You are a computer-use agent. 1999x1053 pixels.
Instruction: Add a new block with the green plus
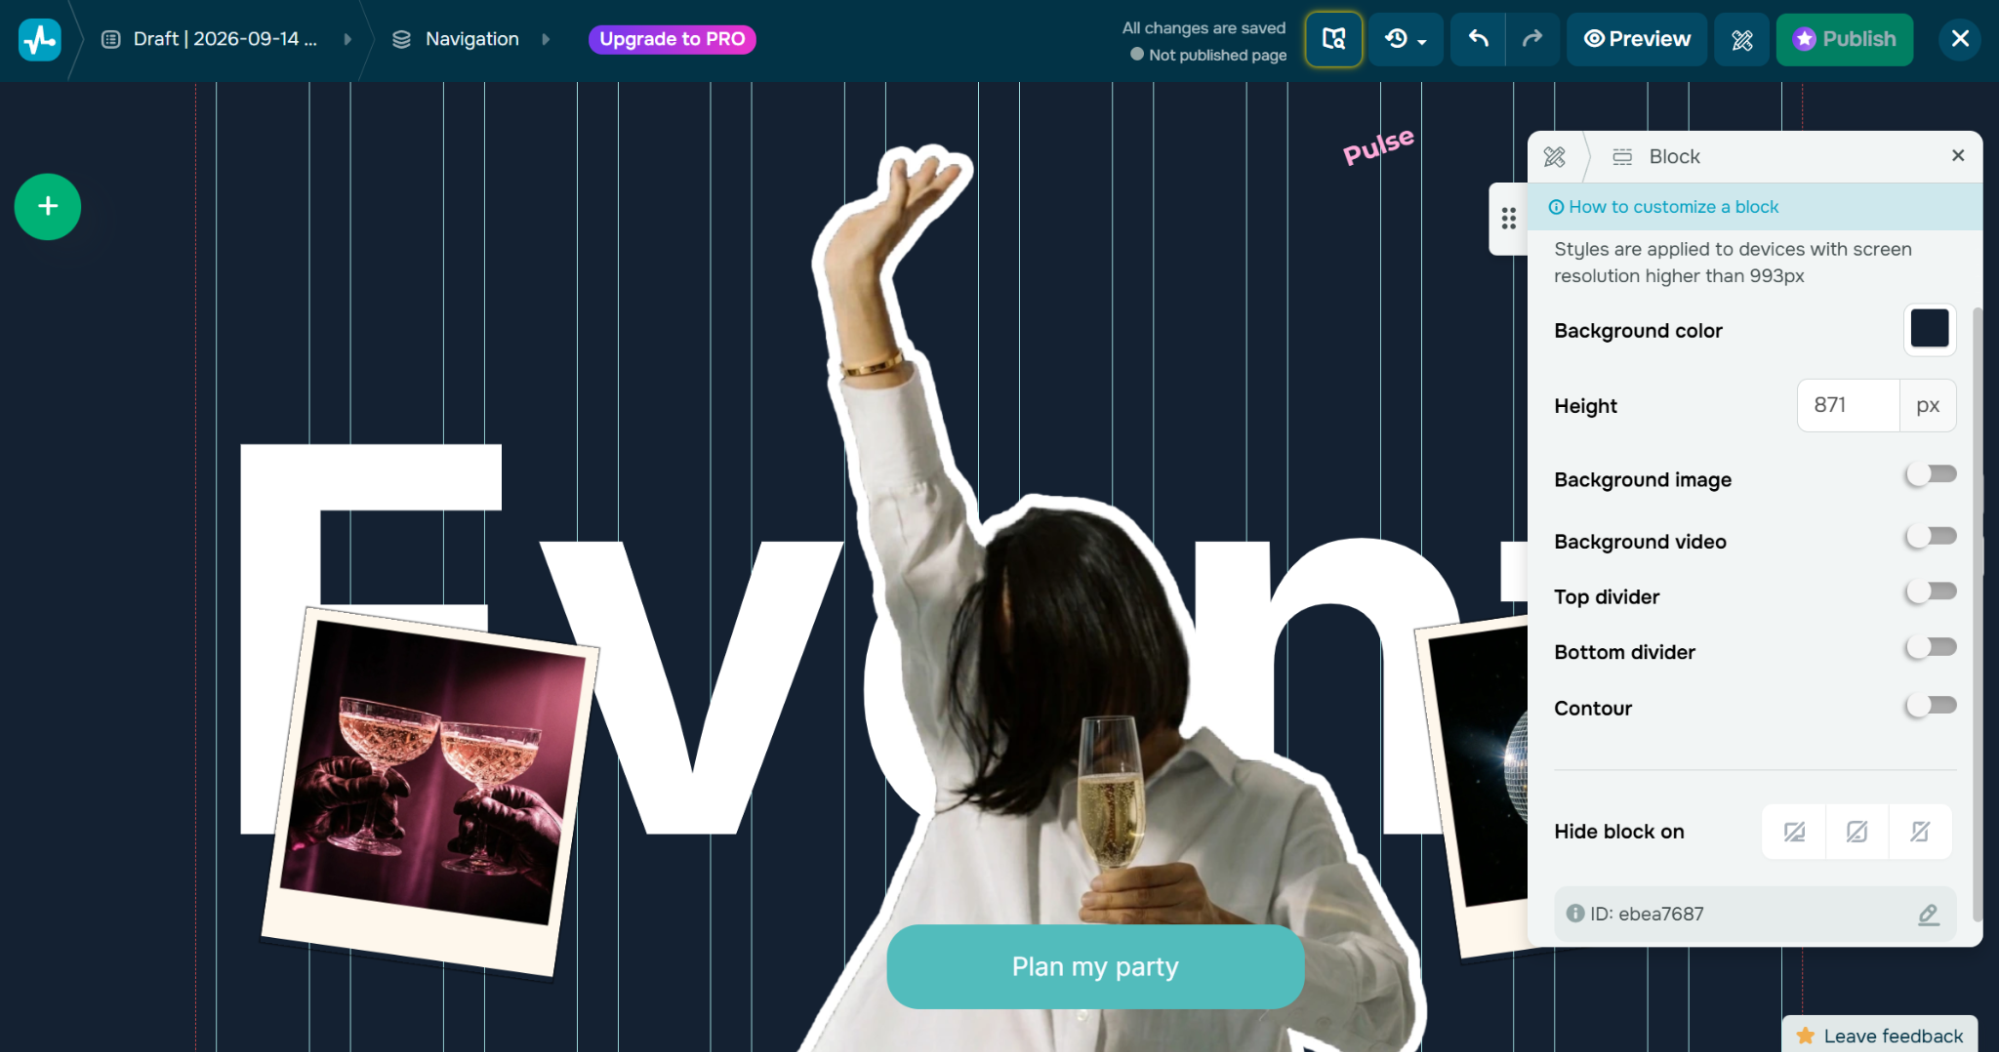coord(47,207)
